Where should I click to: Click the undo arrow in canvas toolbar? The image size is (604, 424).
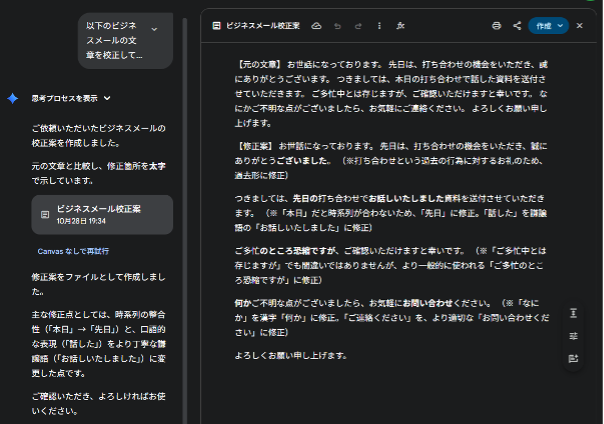[337, 25]
